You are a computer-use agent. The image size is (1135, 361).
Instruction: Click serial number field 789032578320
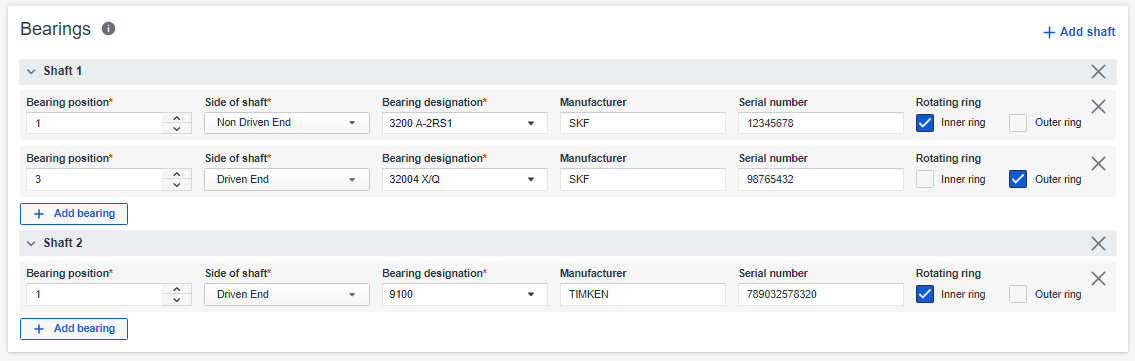(821, 294)
